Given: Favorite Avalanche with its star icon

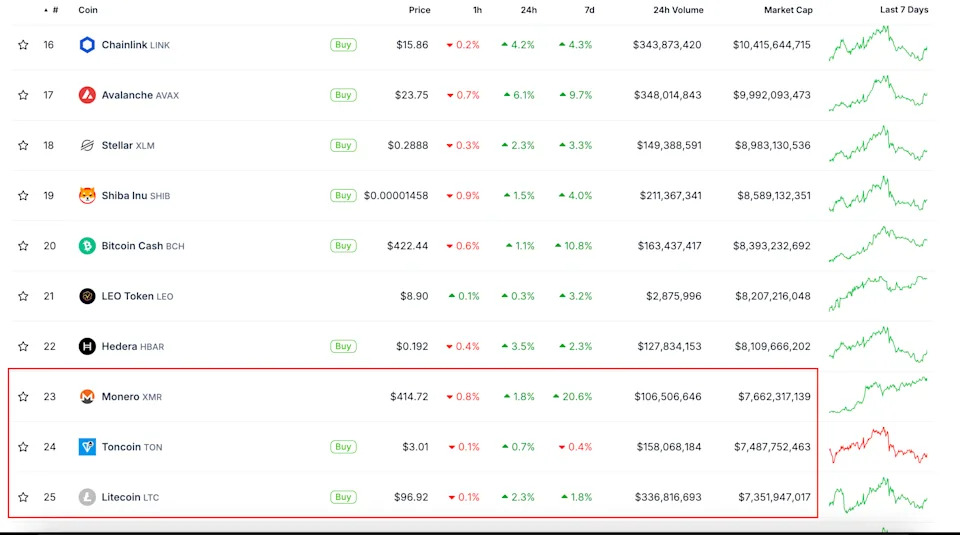Looking at the screenshot, I should point(23,95).
